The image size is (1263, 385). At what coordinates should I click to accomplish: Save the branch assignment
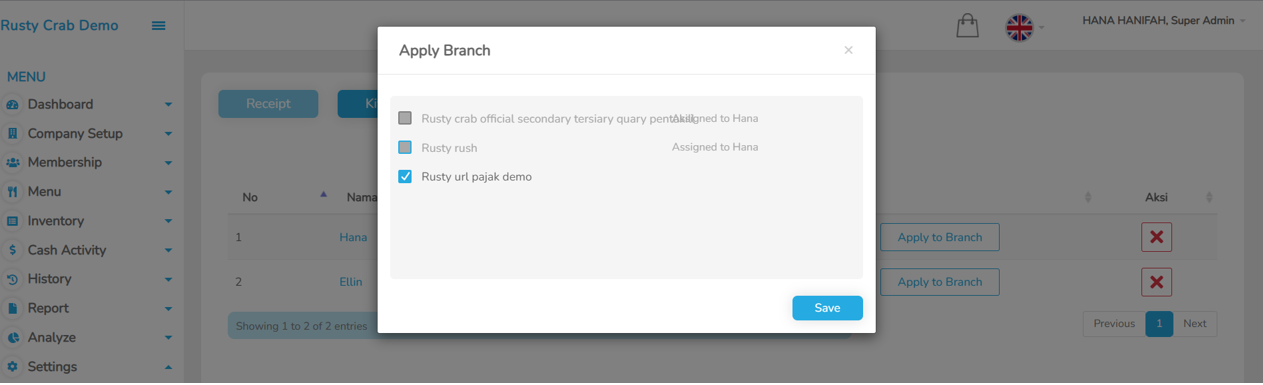(x=827, y=308)
